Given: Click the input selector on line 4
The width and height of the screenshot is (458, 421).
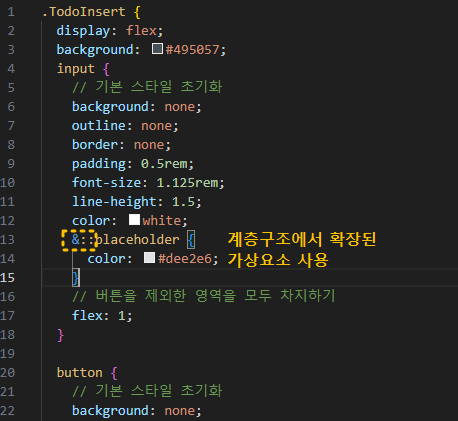Looking at the screenshot, I should [x=76, y=69].
